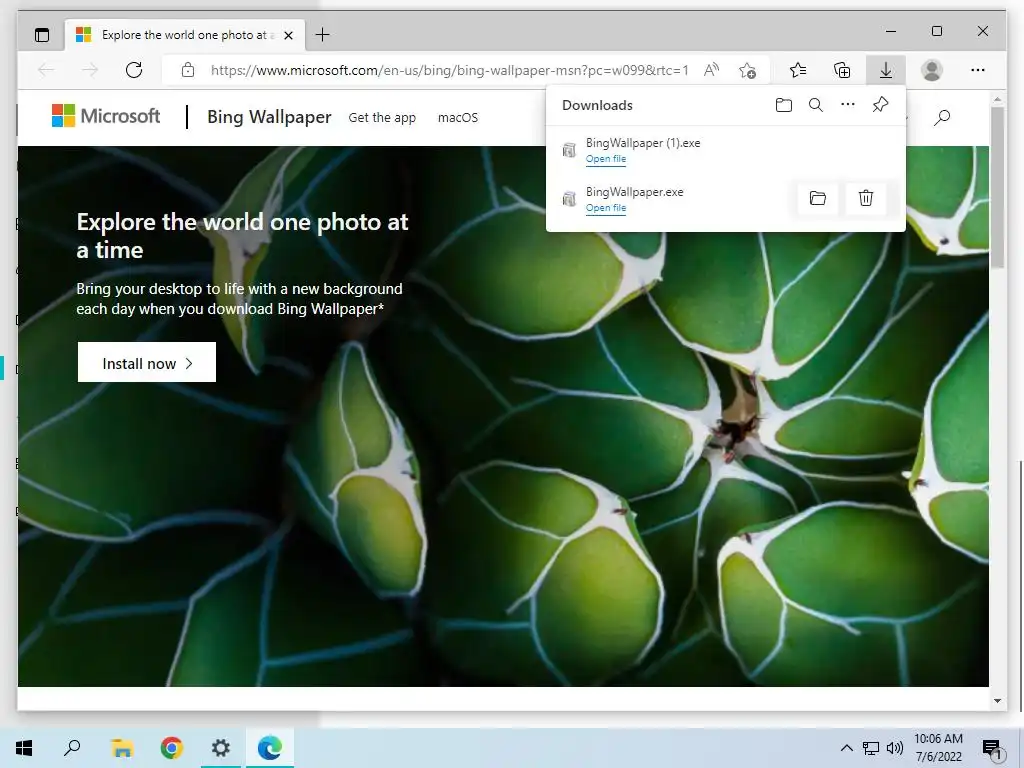This screenshot has height=768, width=1024.
Task: Open Collections panel
Action: (x=842, y=70)
